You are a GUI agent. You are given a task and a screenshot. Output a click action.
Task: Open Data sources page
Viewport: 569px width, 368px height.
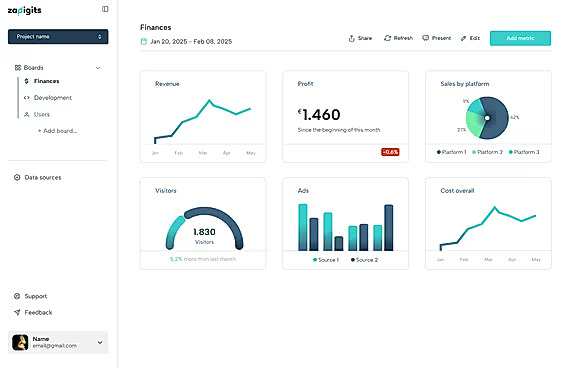(x=43, y=177)
